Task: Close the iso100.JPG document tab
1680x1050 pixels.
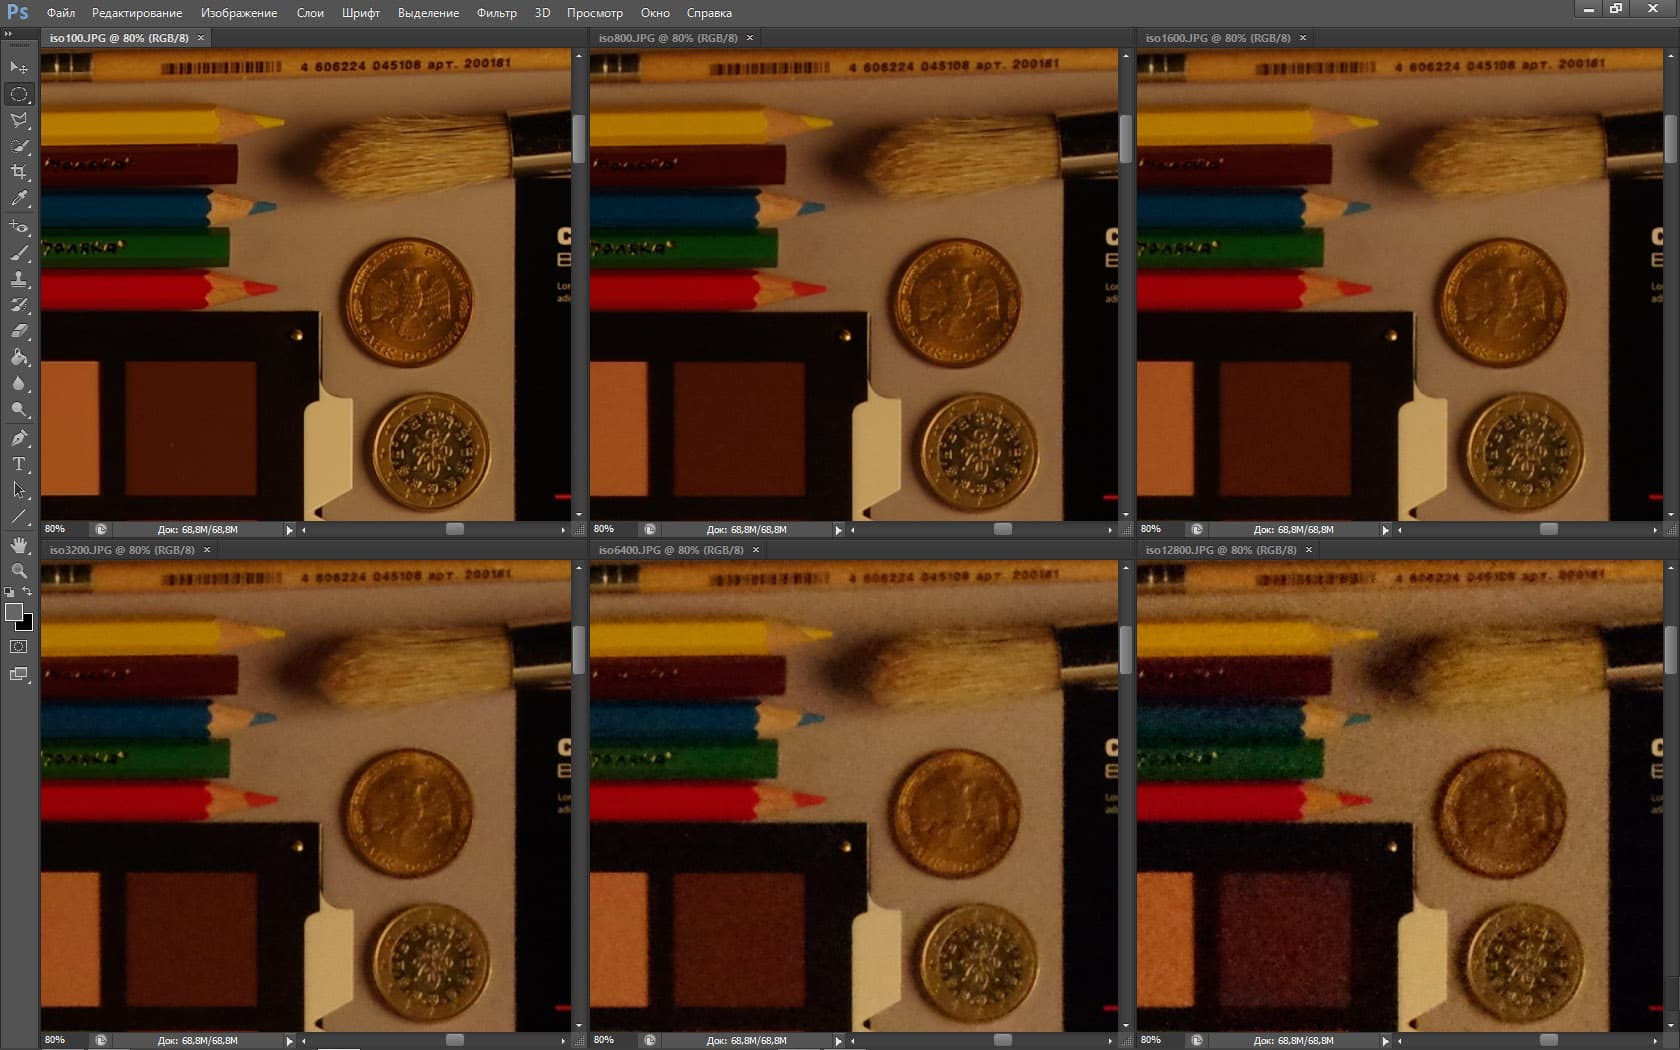Action: tap(201, 38)
